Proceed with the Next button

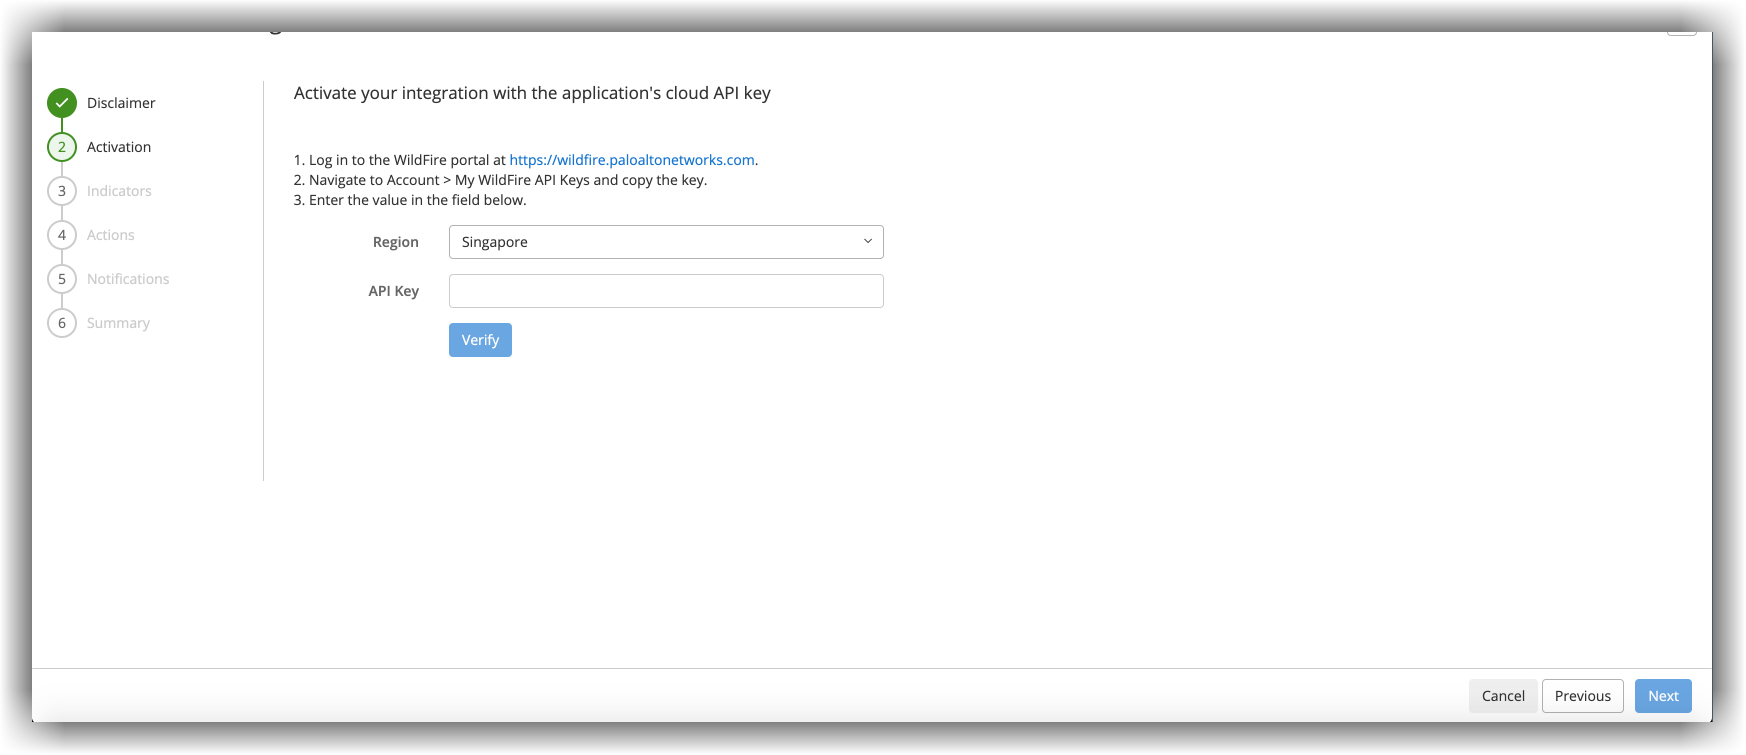(1663, 696)
